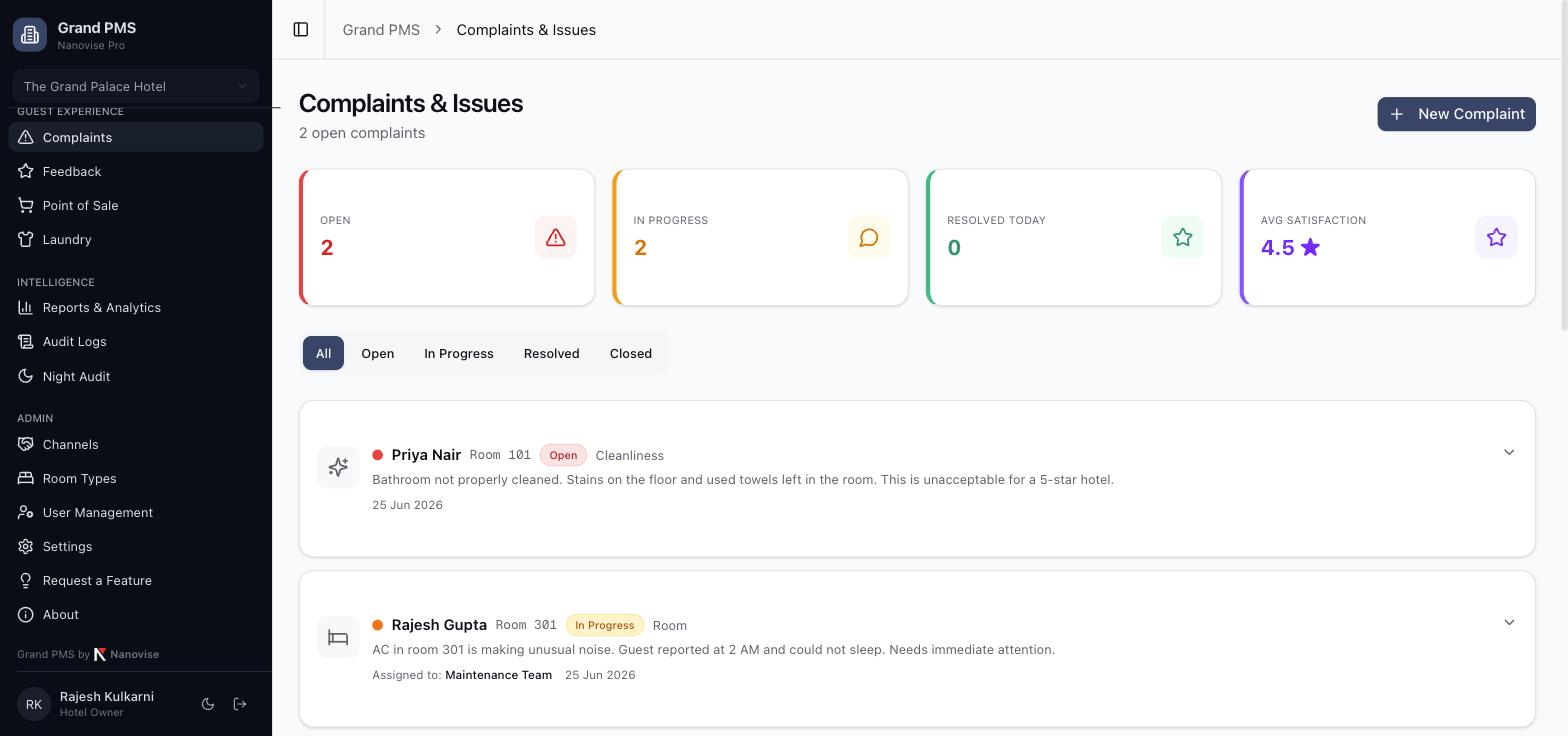Click '2 open complaints' subtitle
The image size is (1568, 736).
[x=362, y=133]
